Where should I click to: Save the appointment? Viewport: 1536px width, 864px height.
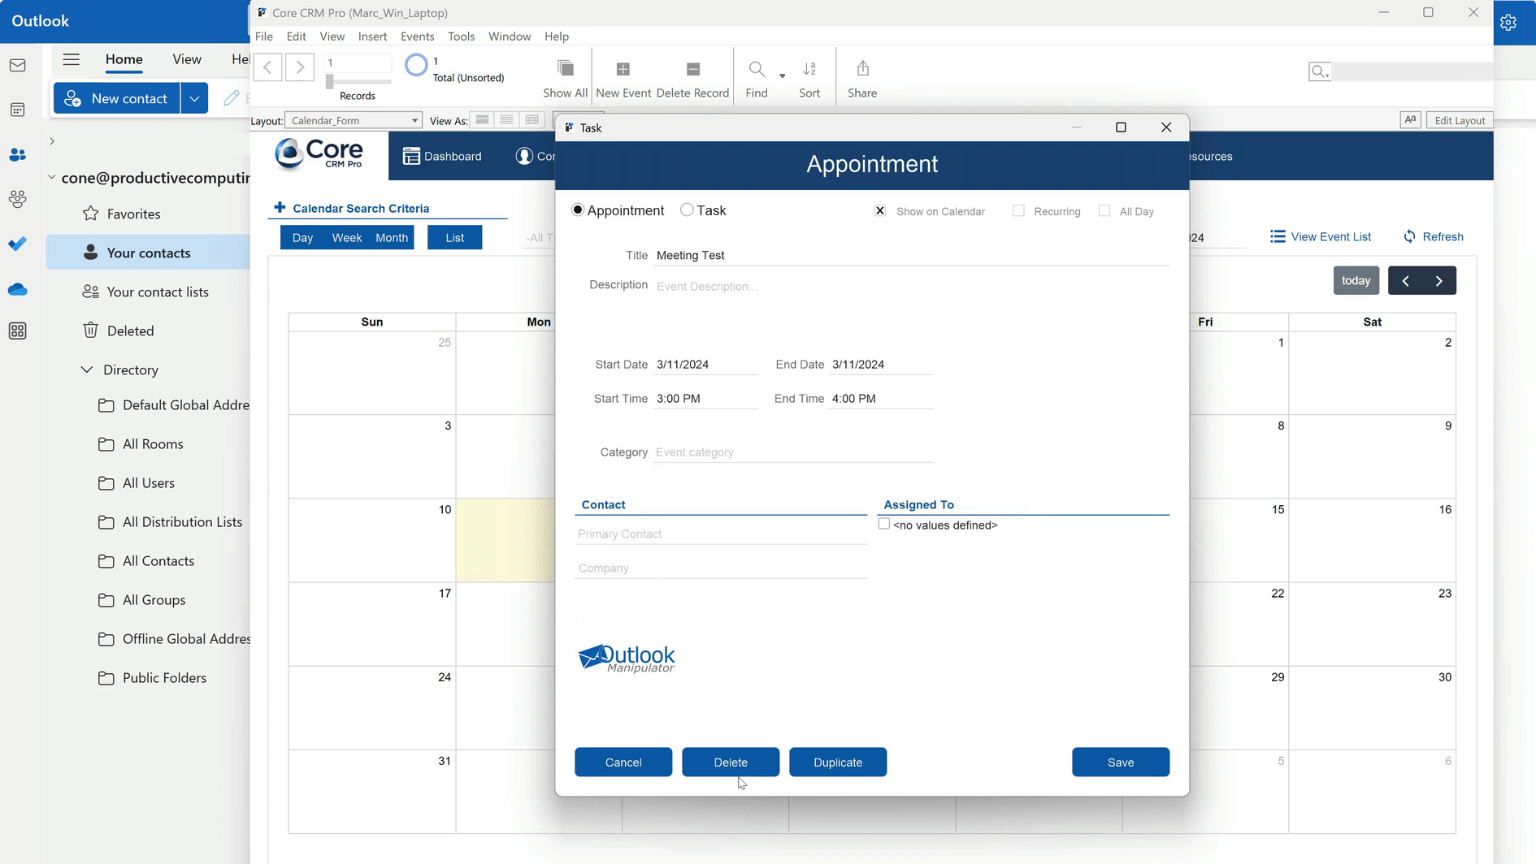(1120, 762)
